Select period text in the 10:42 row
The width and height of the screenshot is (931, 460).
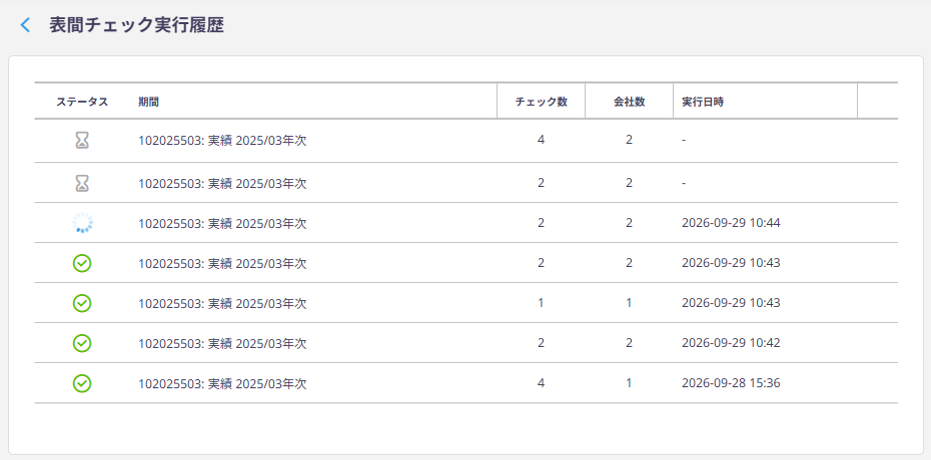pos(223,344)
